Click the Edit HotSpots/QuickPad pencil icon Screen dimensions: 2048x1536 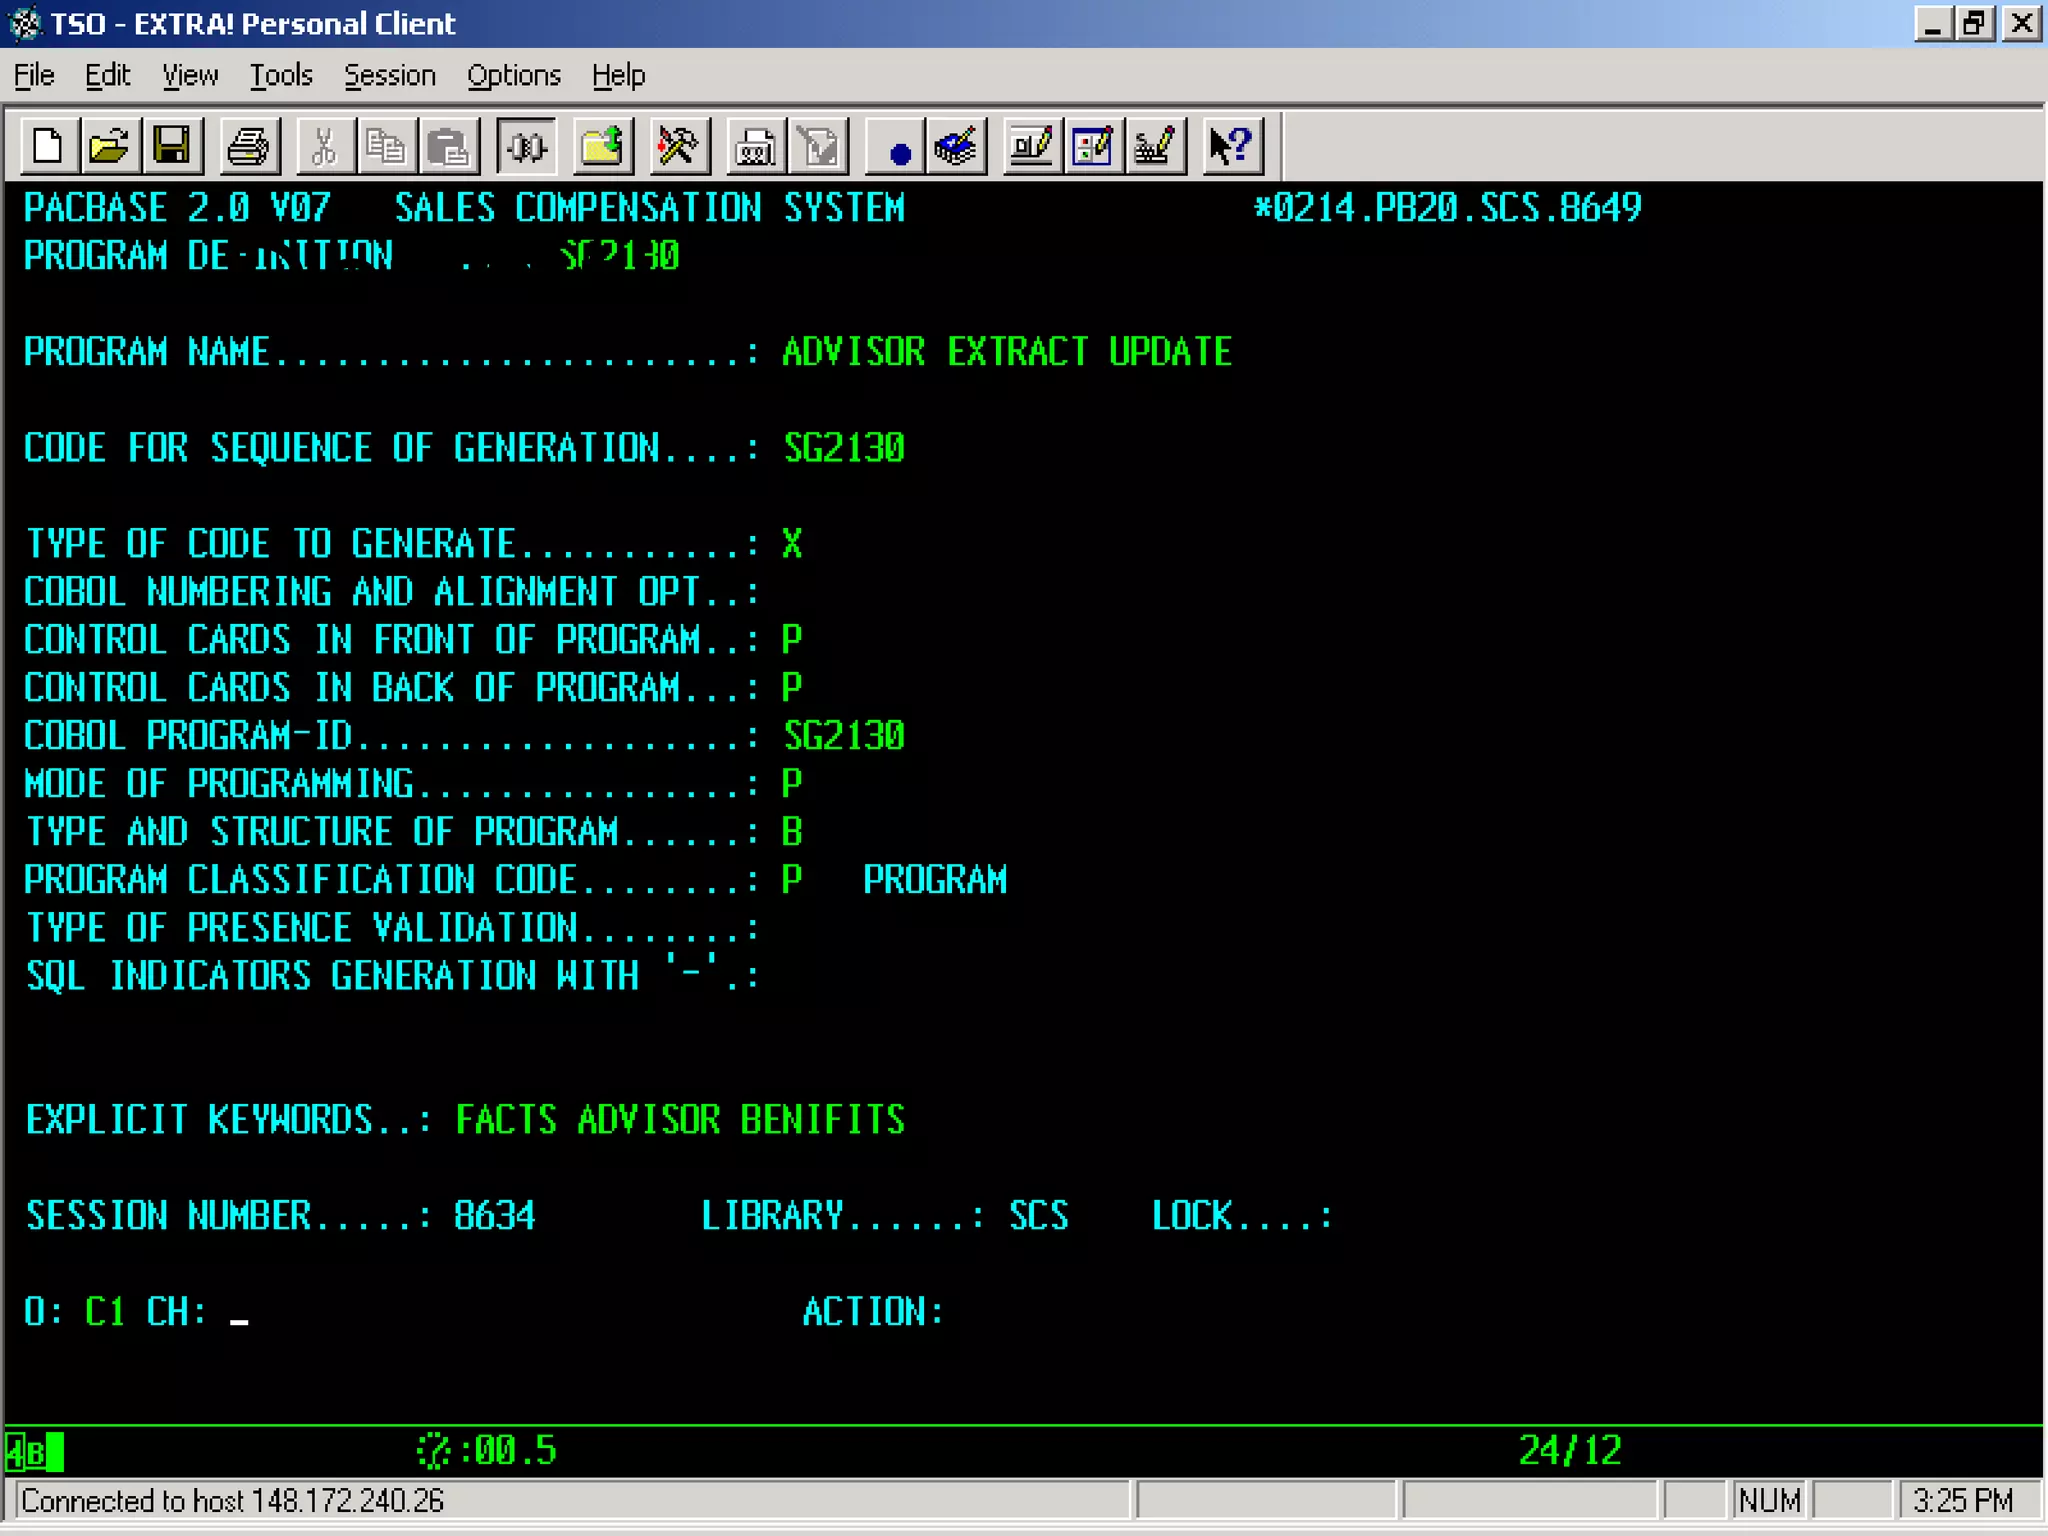[x=1093, y=147]
